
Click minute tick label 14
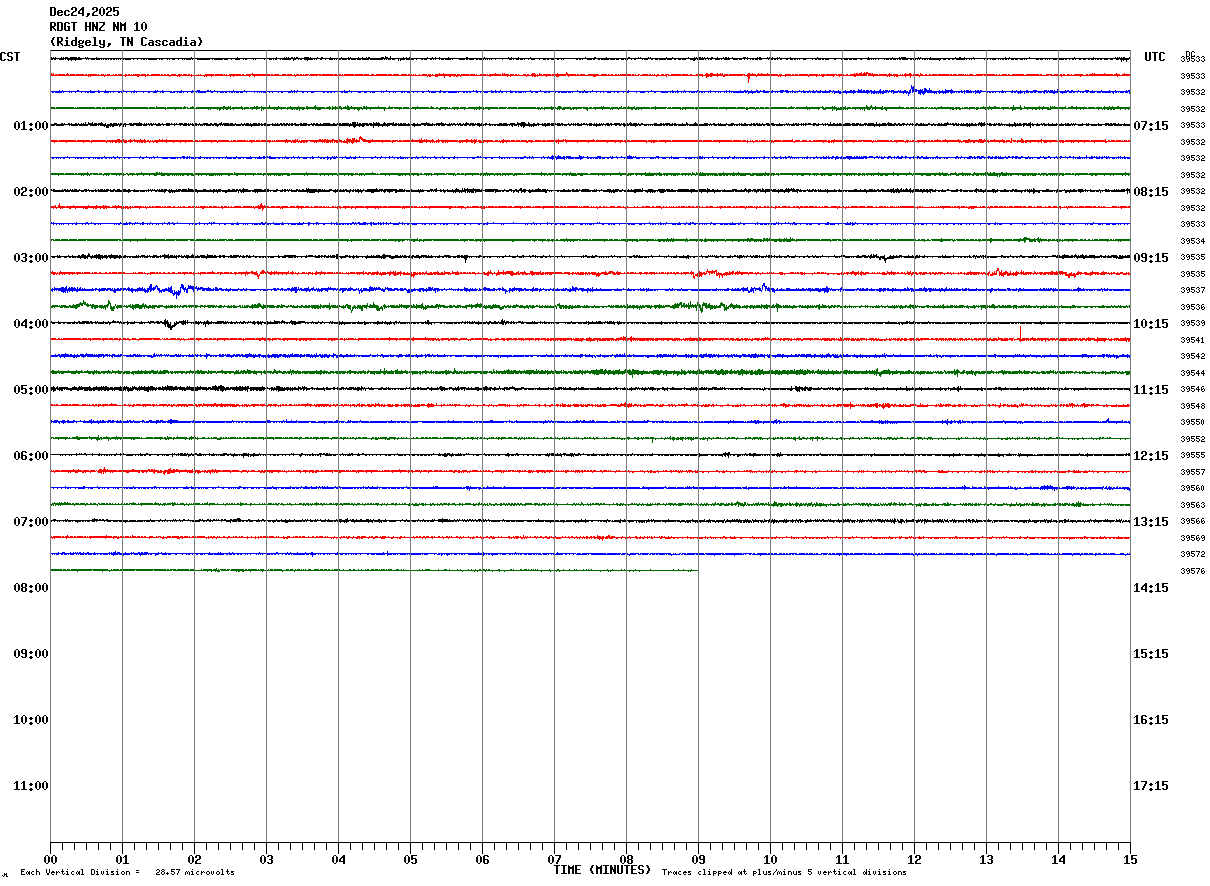[x=1058, y=859]
